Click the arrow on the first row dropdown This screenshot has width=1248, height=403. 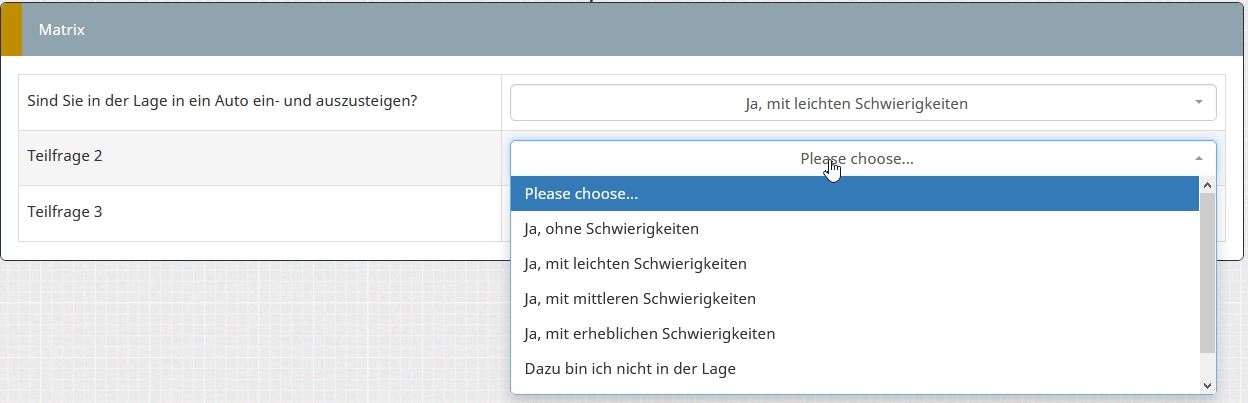pos(1198,103)
